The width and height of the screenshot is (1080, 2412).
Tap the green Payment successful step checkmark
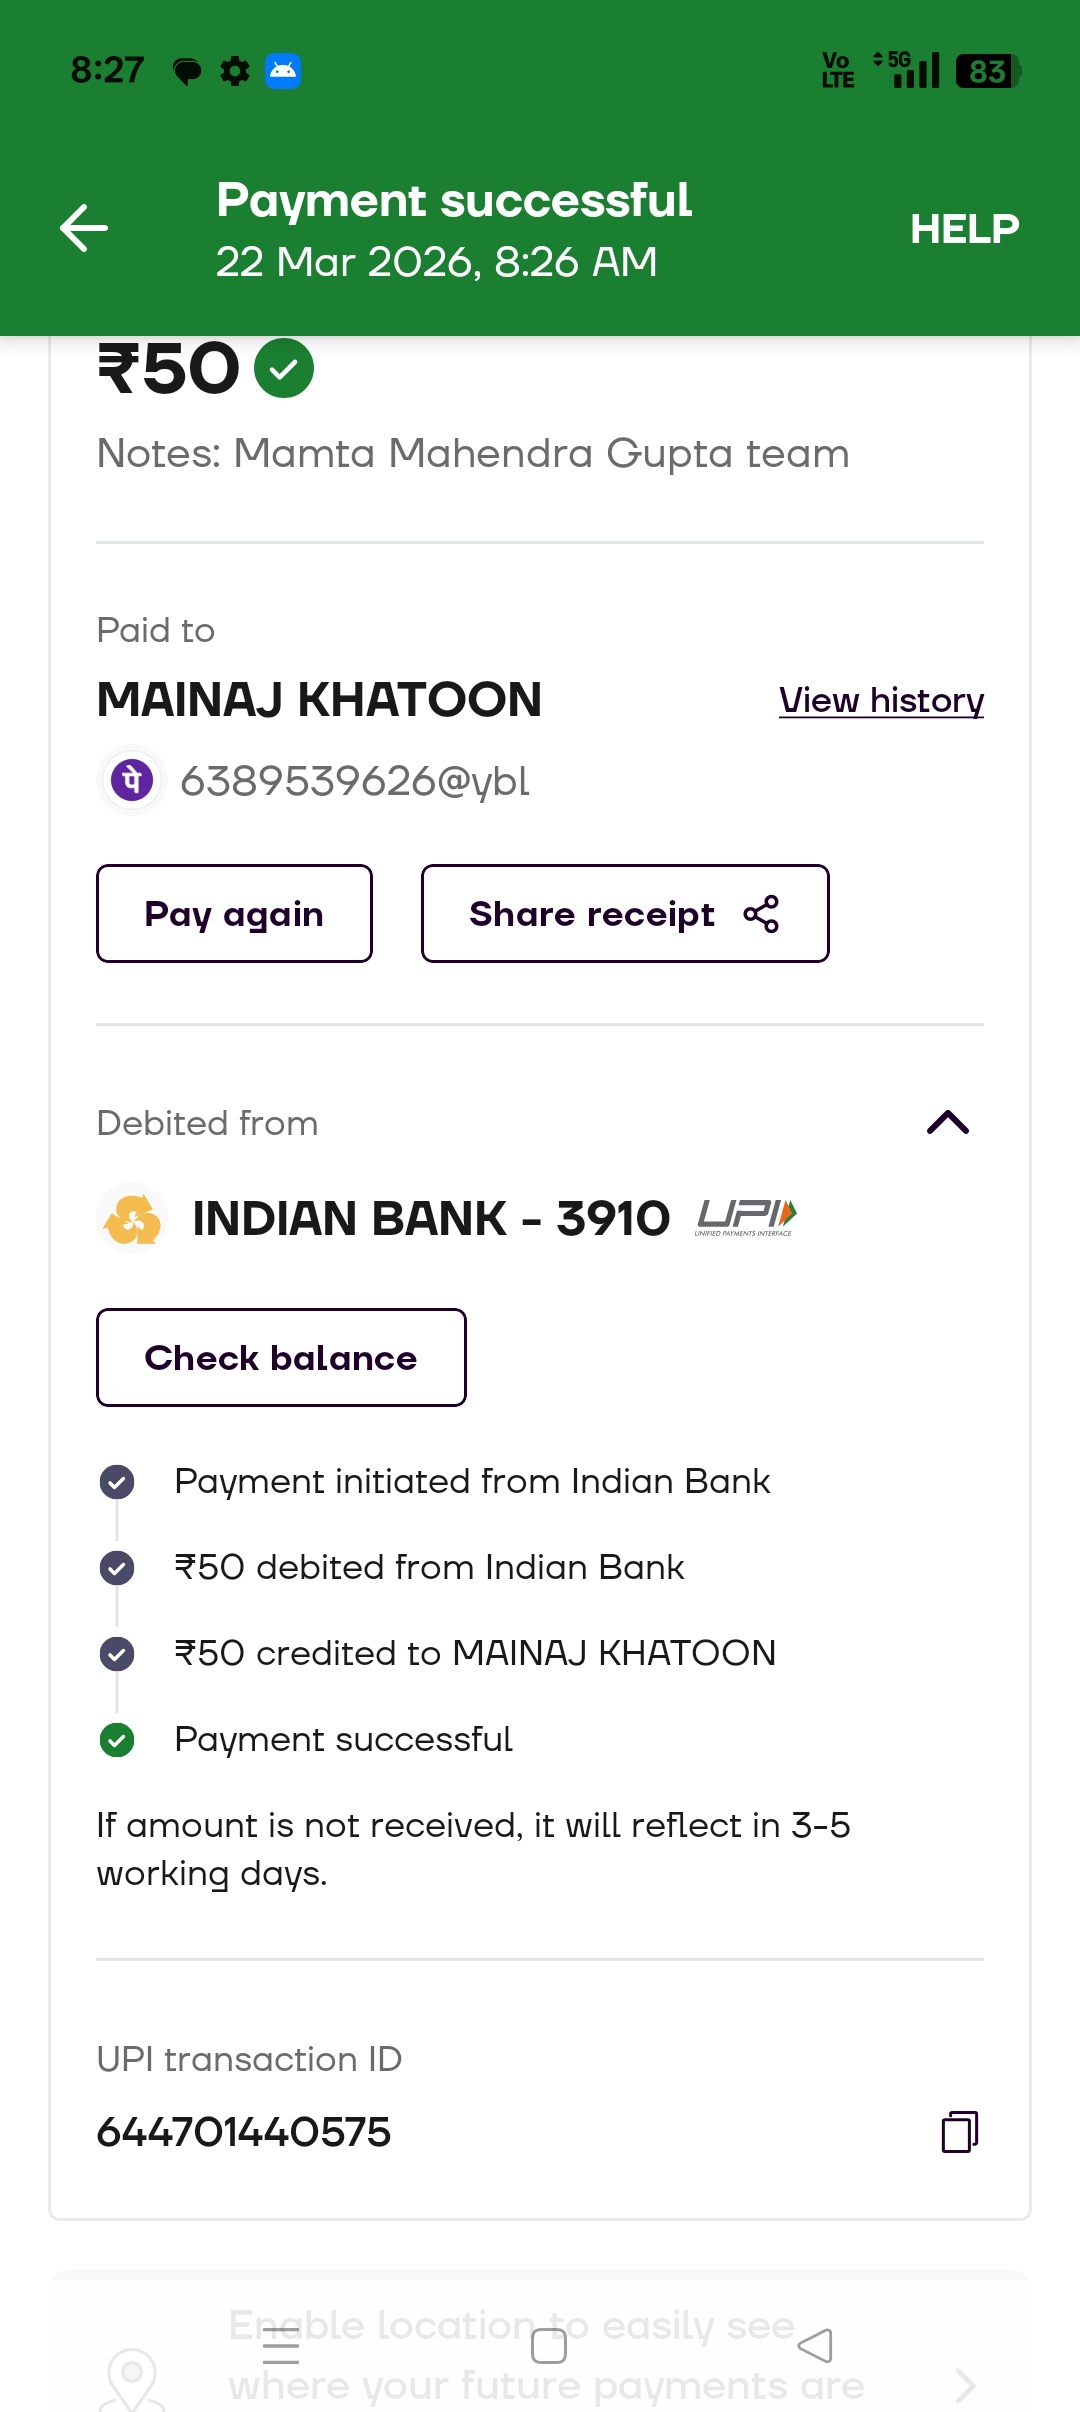click(117, 1740)
